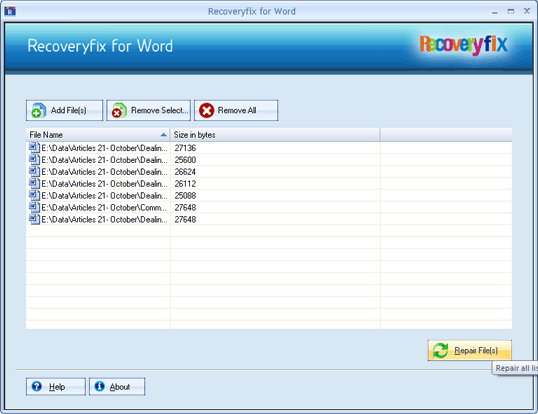Click the Word document icon of file sized 27136
The height and width of the screenshot is (414, 538).
34,148
